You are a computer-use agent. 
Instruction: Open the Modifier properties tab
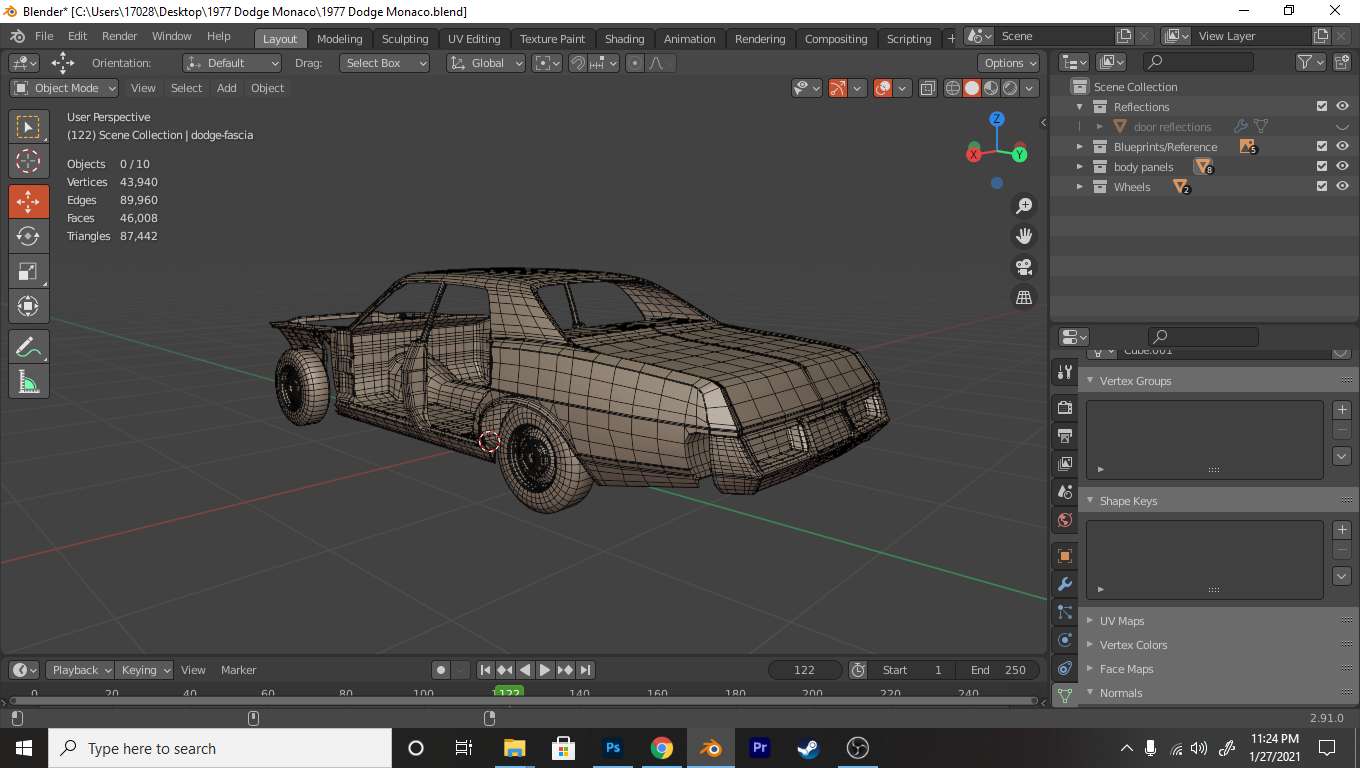coord(1065,584)
